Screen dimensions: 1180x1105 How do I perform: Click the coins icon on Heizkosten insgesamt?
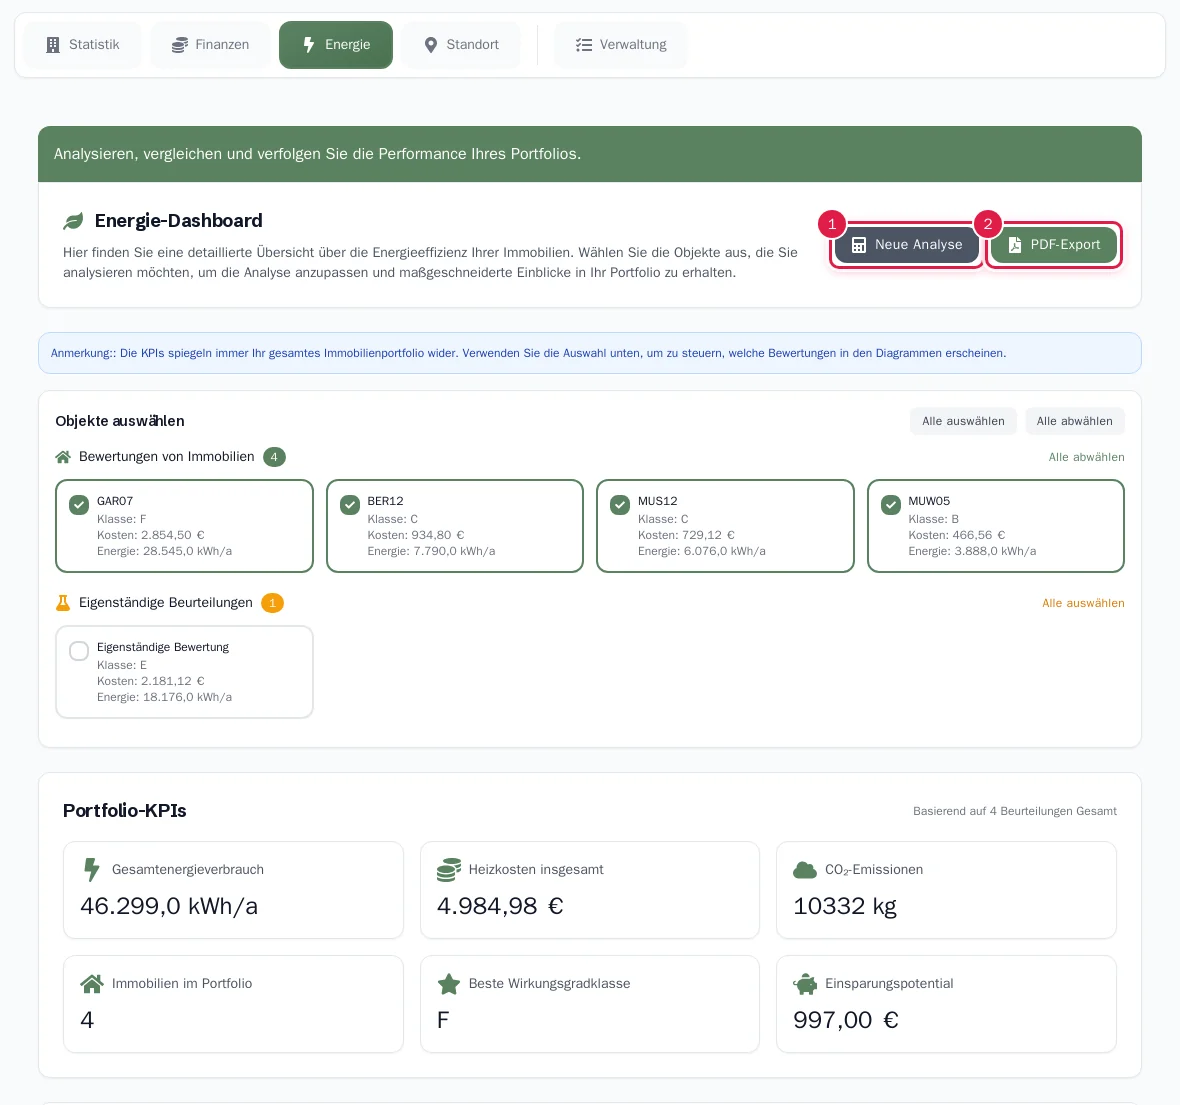[449, 869]
